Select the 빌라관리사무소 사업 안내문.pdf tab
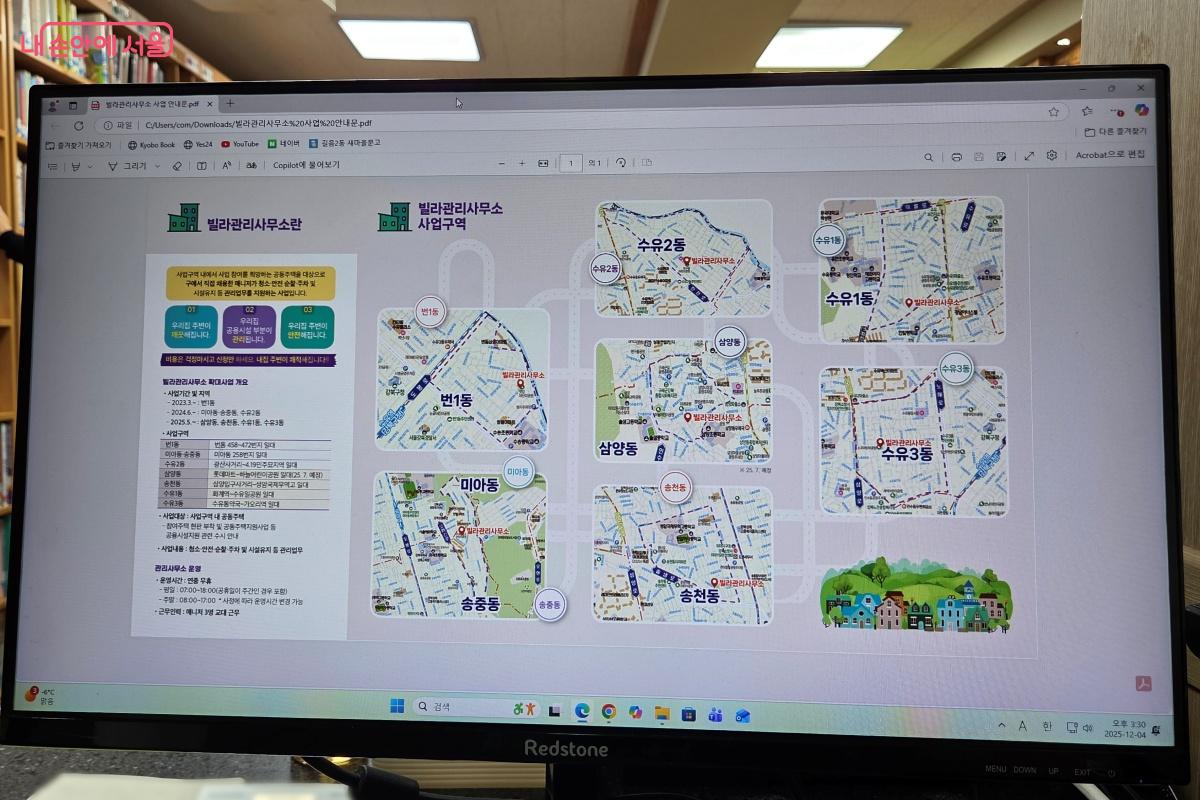 (150, 104)
